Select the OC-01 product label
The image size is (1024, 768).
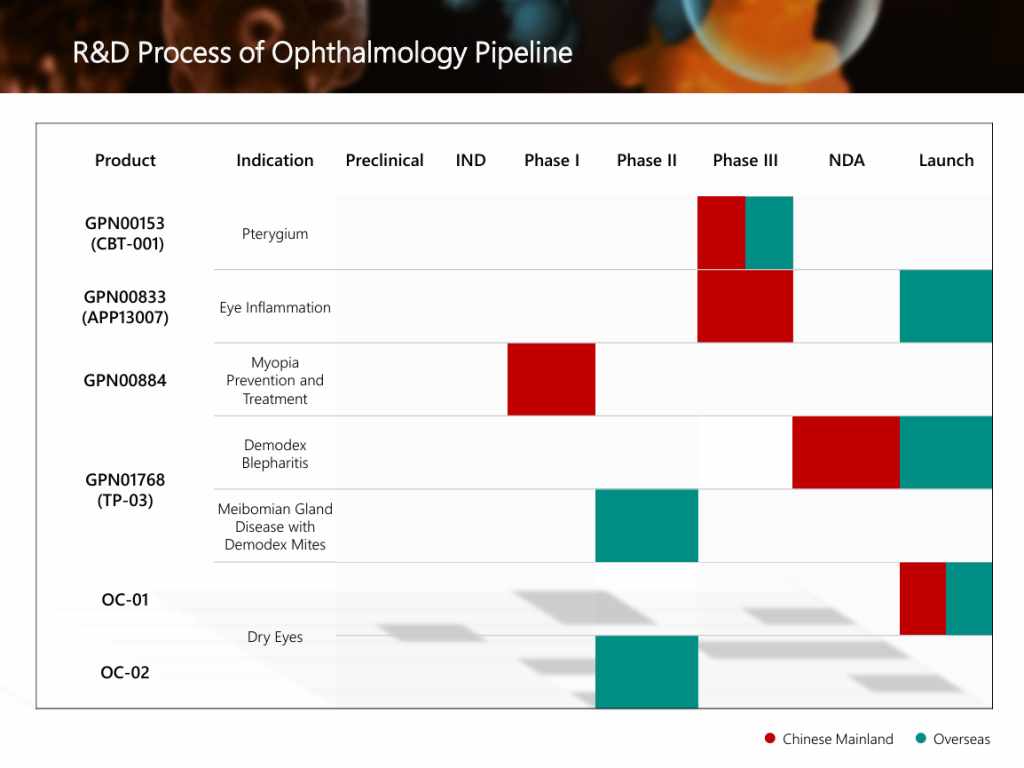tap(125, 600)
